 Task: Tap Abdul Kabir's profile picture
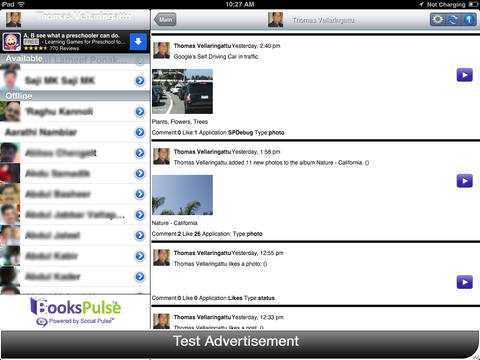(x=10, y=256)
